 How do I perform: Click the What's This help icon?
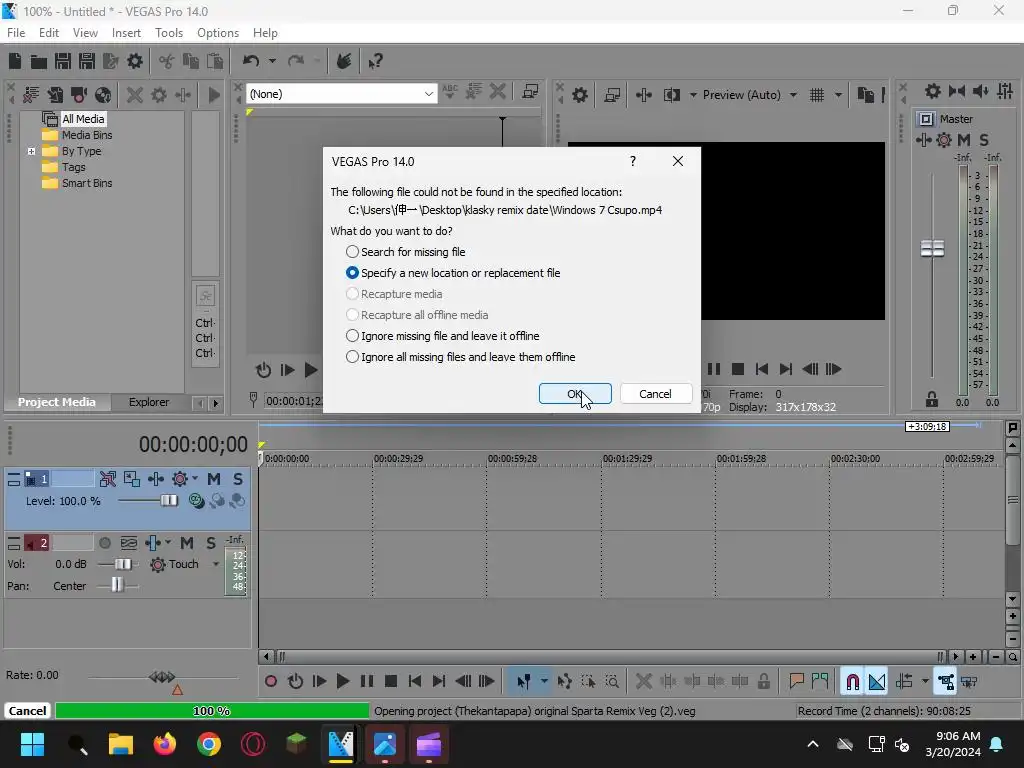(376, 61)
